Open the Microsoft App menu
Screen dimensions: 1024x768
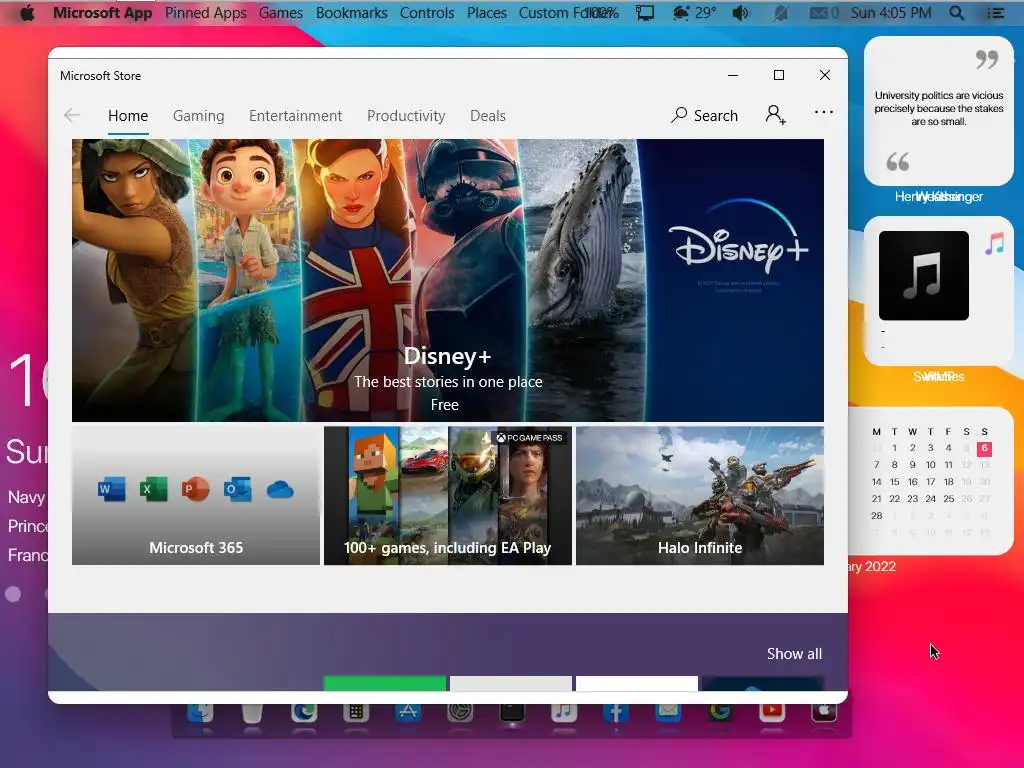click(103, 13)
